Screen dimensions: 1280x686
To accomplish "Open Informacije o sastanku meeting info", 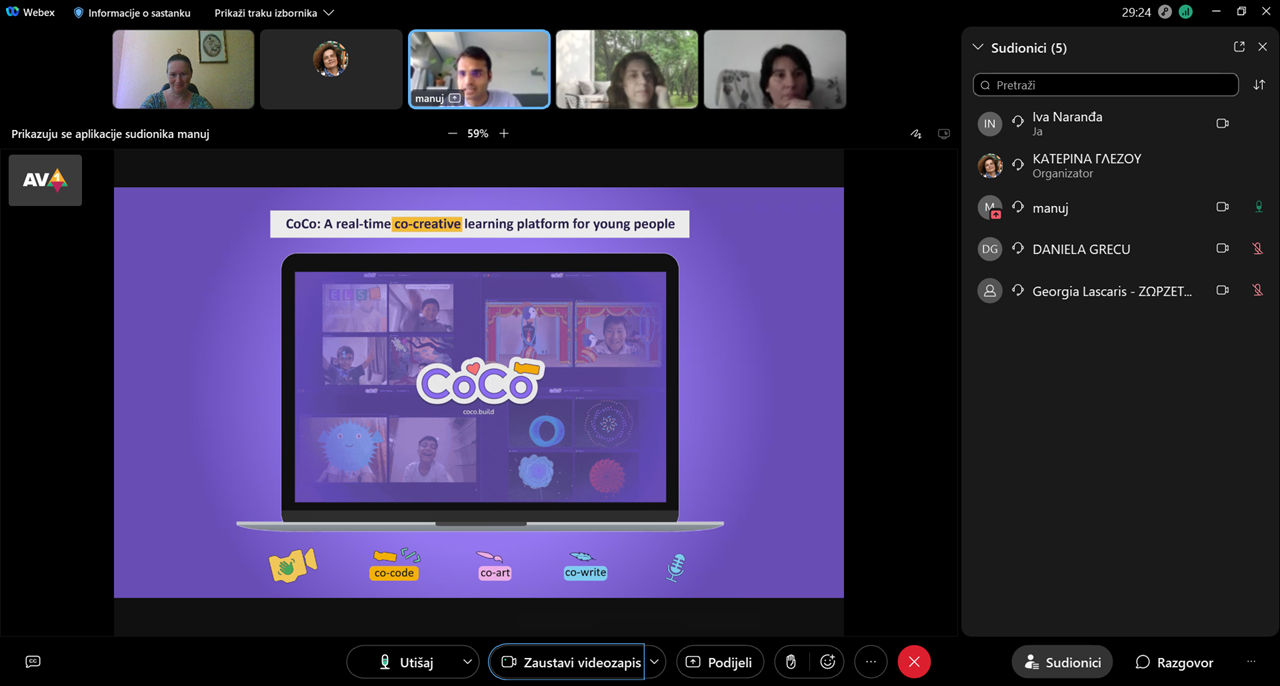I will 132,13.
